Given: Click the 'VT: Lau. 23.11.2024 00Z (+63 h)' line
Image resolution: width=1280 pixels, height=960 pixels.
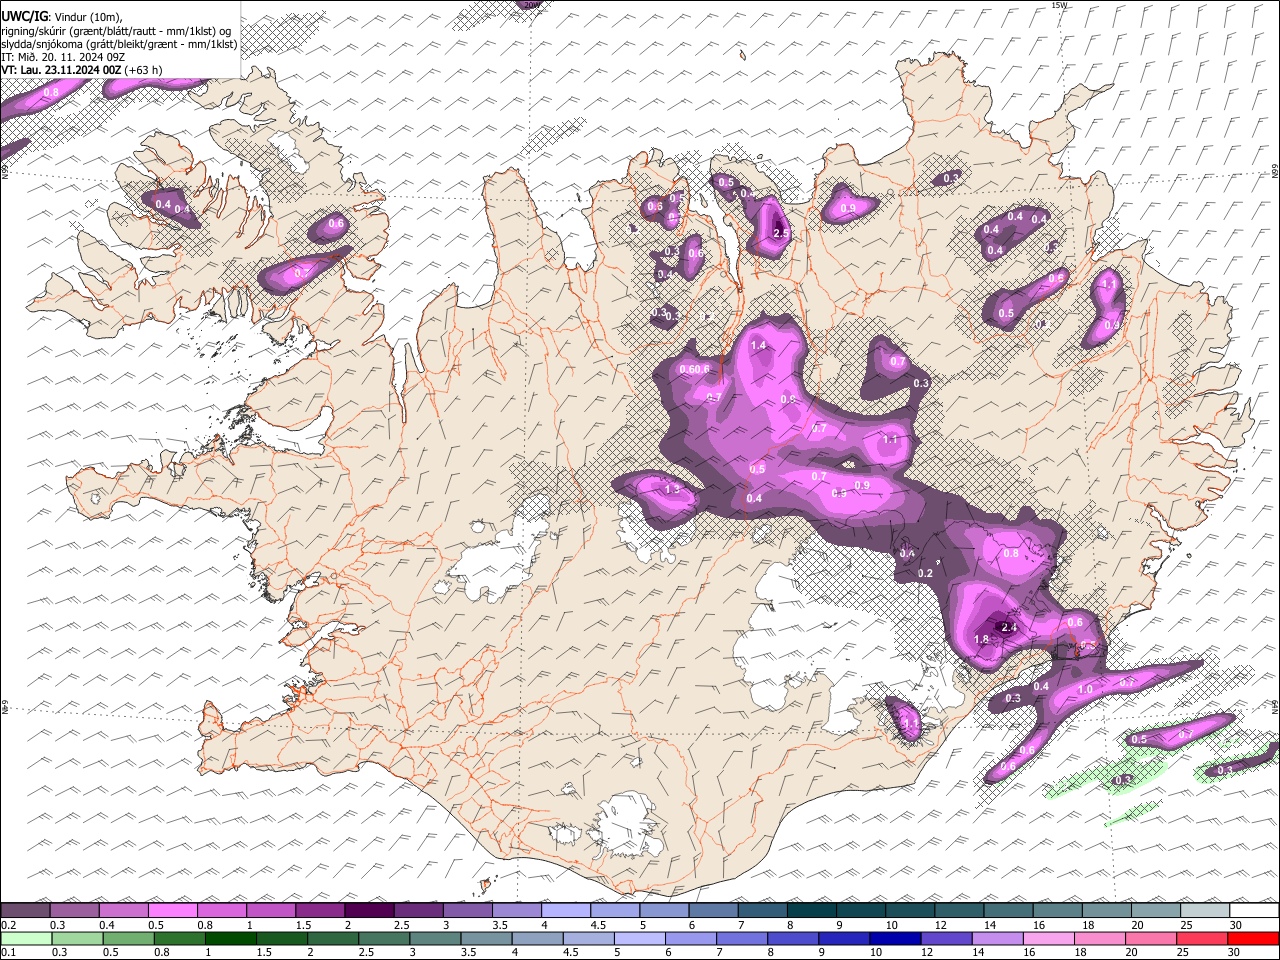Looking at the screenshot, I should pyautogui.click(x=82, y=70).
